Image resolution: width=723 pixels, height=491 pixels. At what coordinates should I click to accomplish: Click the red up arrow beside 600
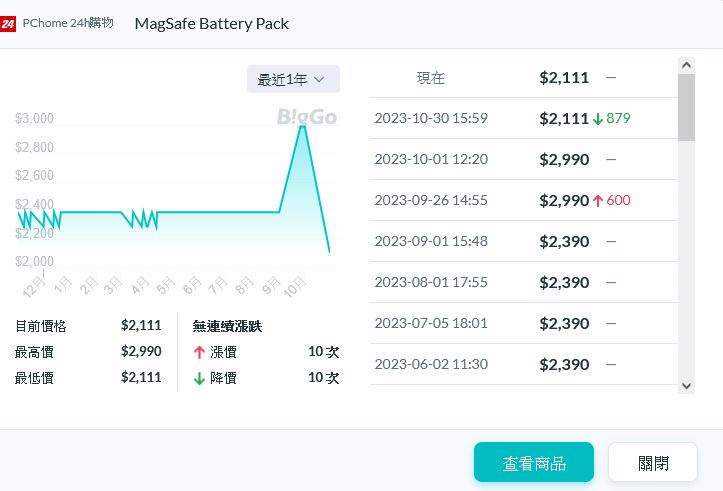[598, 200]
